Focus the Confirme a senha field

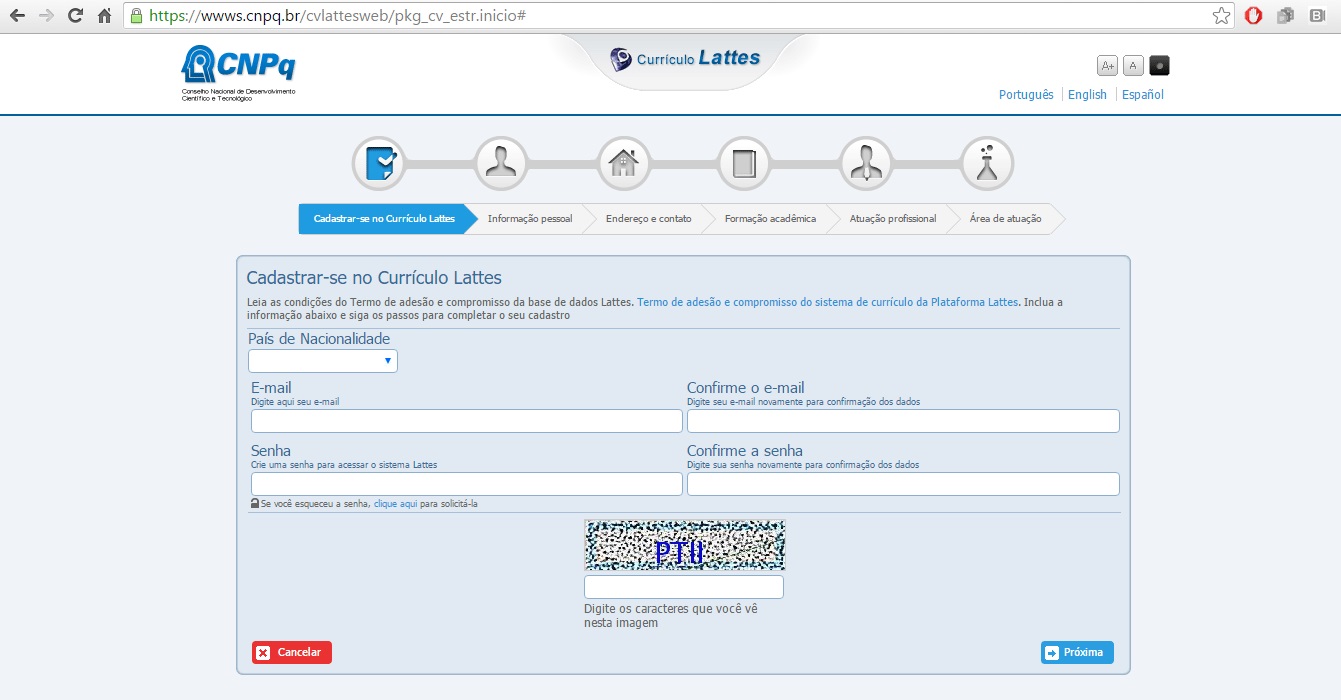click(903, 484)
